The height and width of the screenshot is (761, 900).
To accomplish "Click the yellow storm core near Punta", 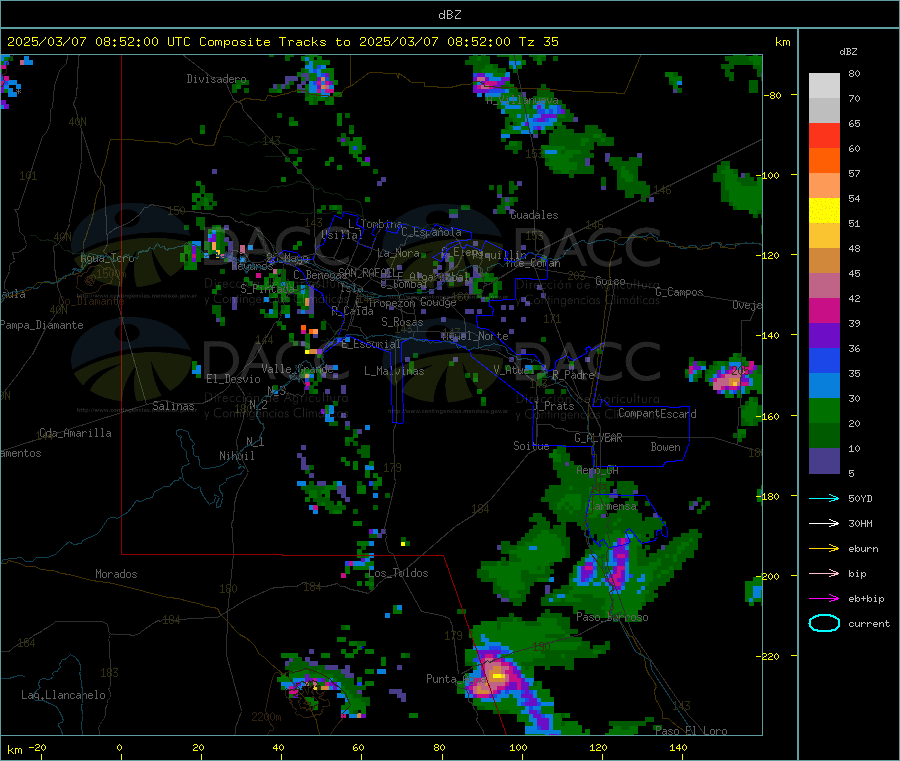I will coord(498,676).
